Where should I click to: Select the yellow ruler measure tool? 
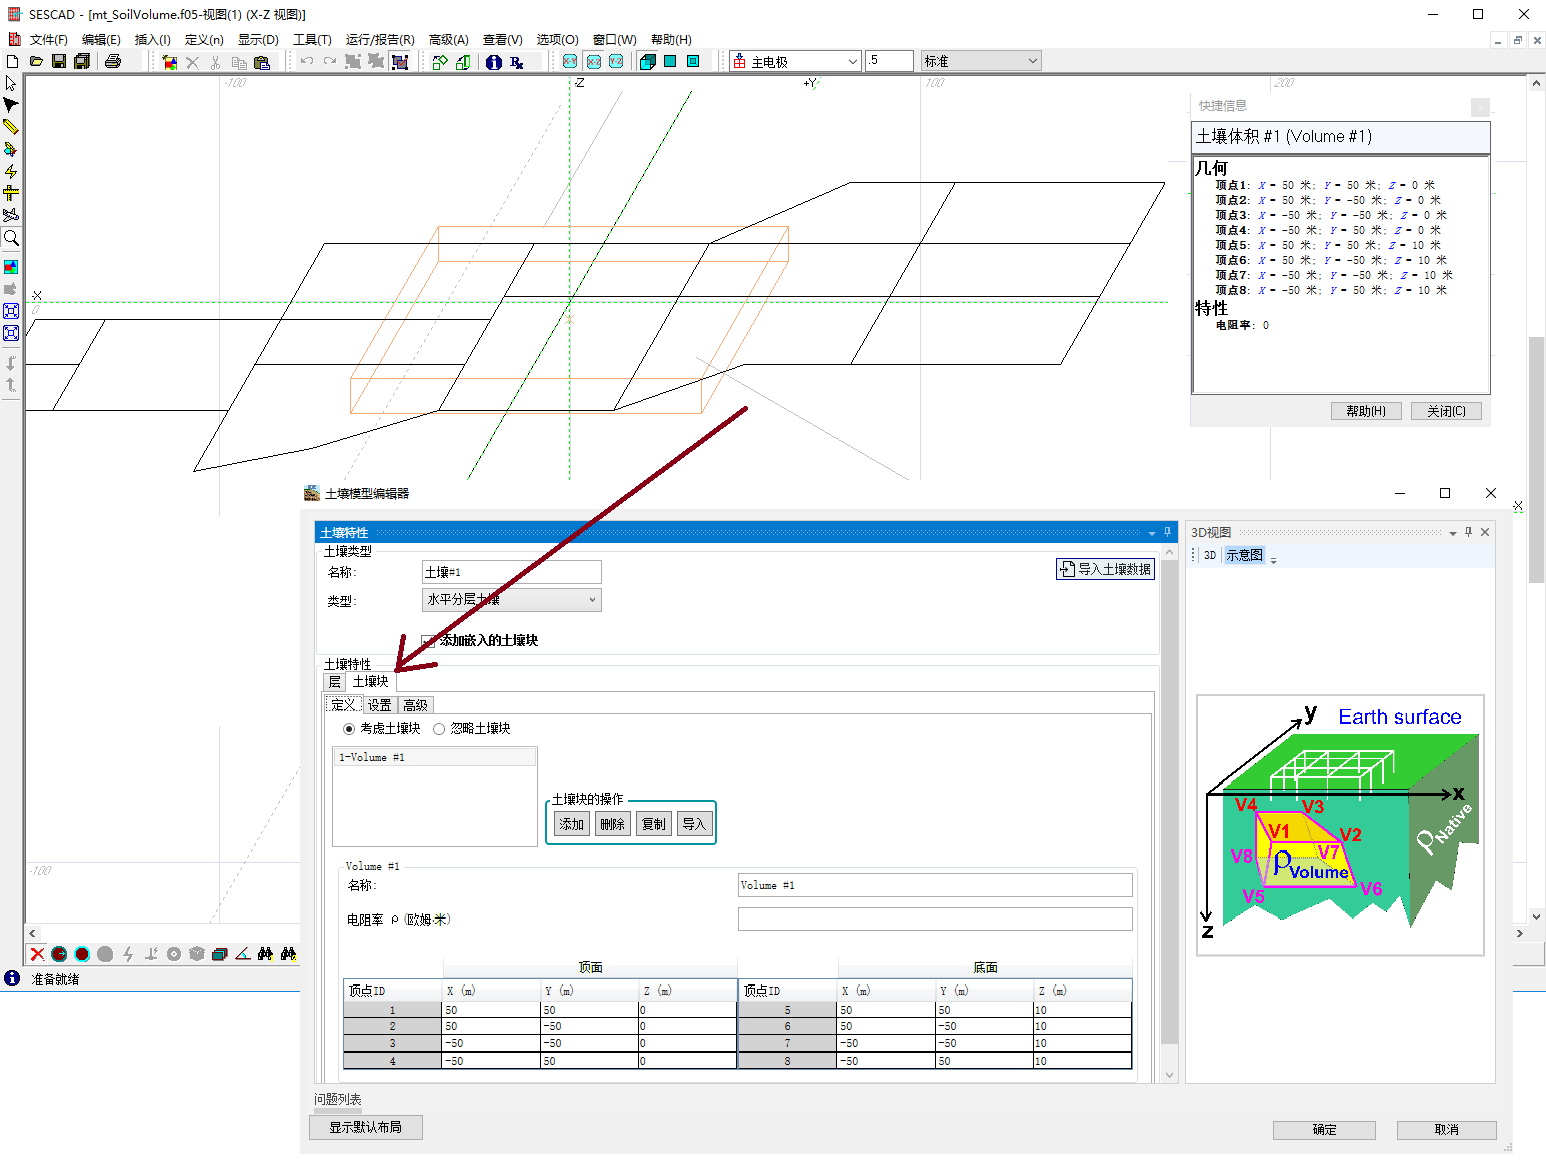11,193
